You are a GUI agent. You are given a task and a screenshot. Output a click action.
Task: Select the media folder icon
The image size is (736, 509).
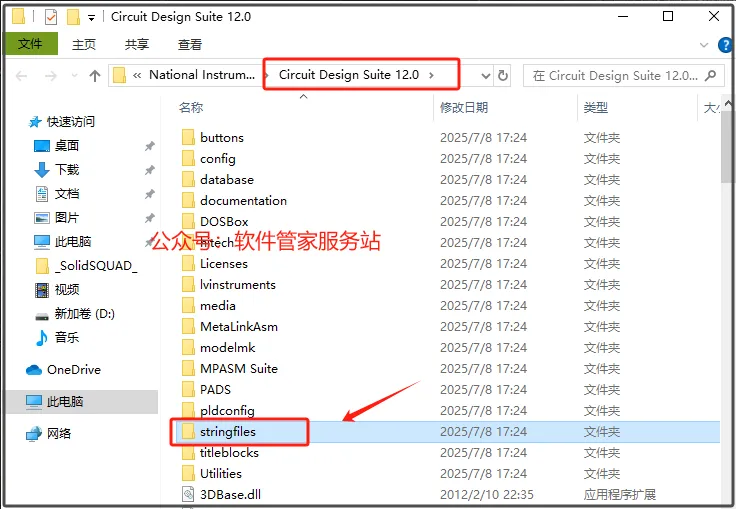coord(188,306)
